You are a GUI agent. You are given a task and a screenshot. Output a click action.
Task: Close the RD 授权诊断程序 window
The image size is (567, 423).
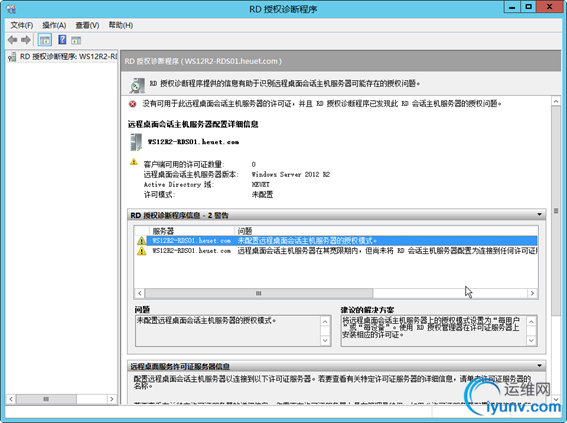pos(550,7)
